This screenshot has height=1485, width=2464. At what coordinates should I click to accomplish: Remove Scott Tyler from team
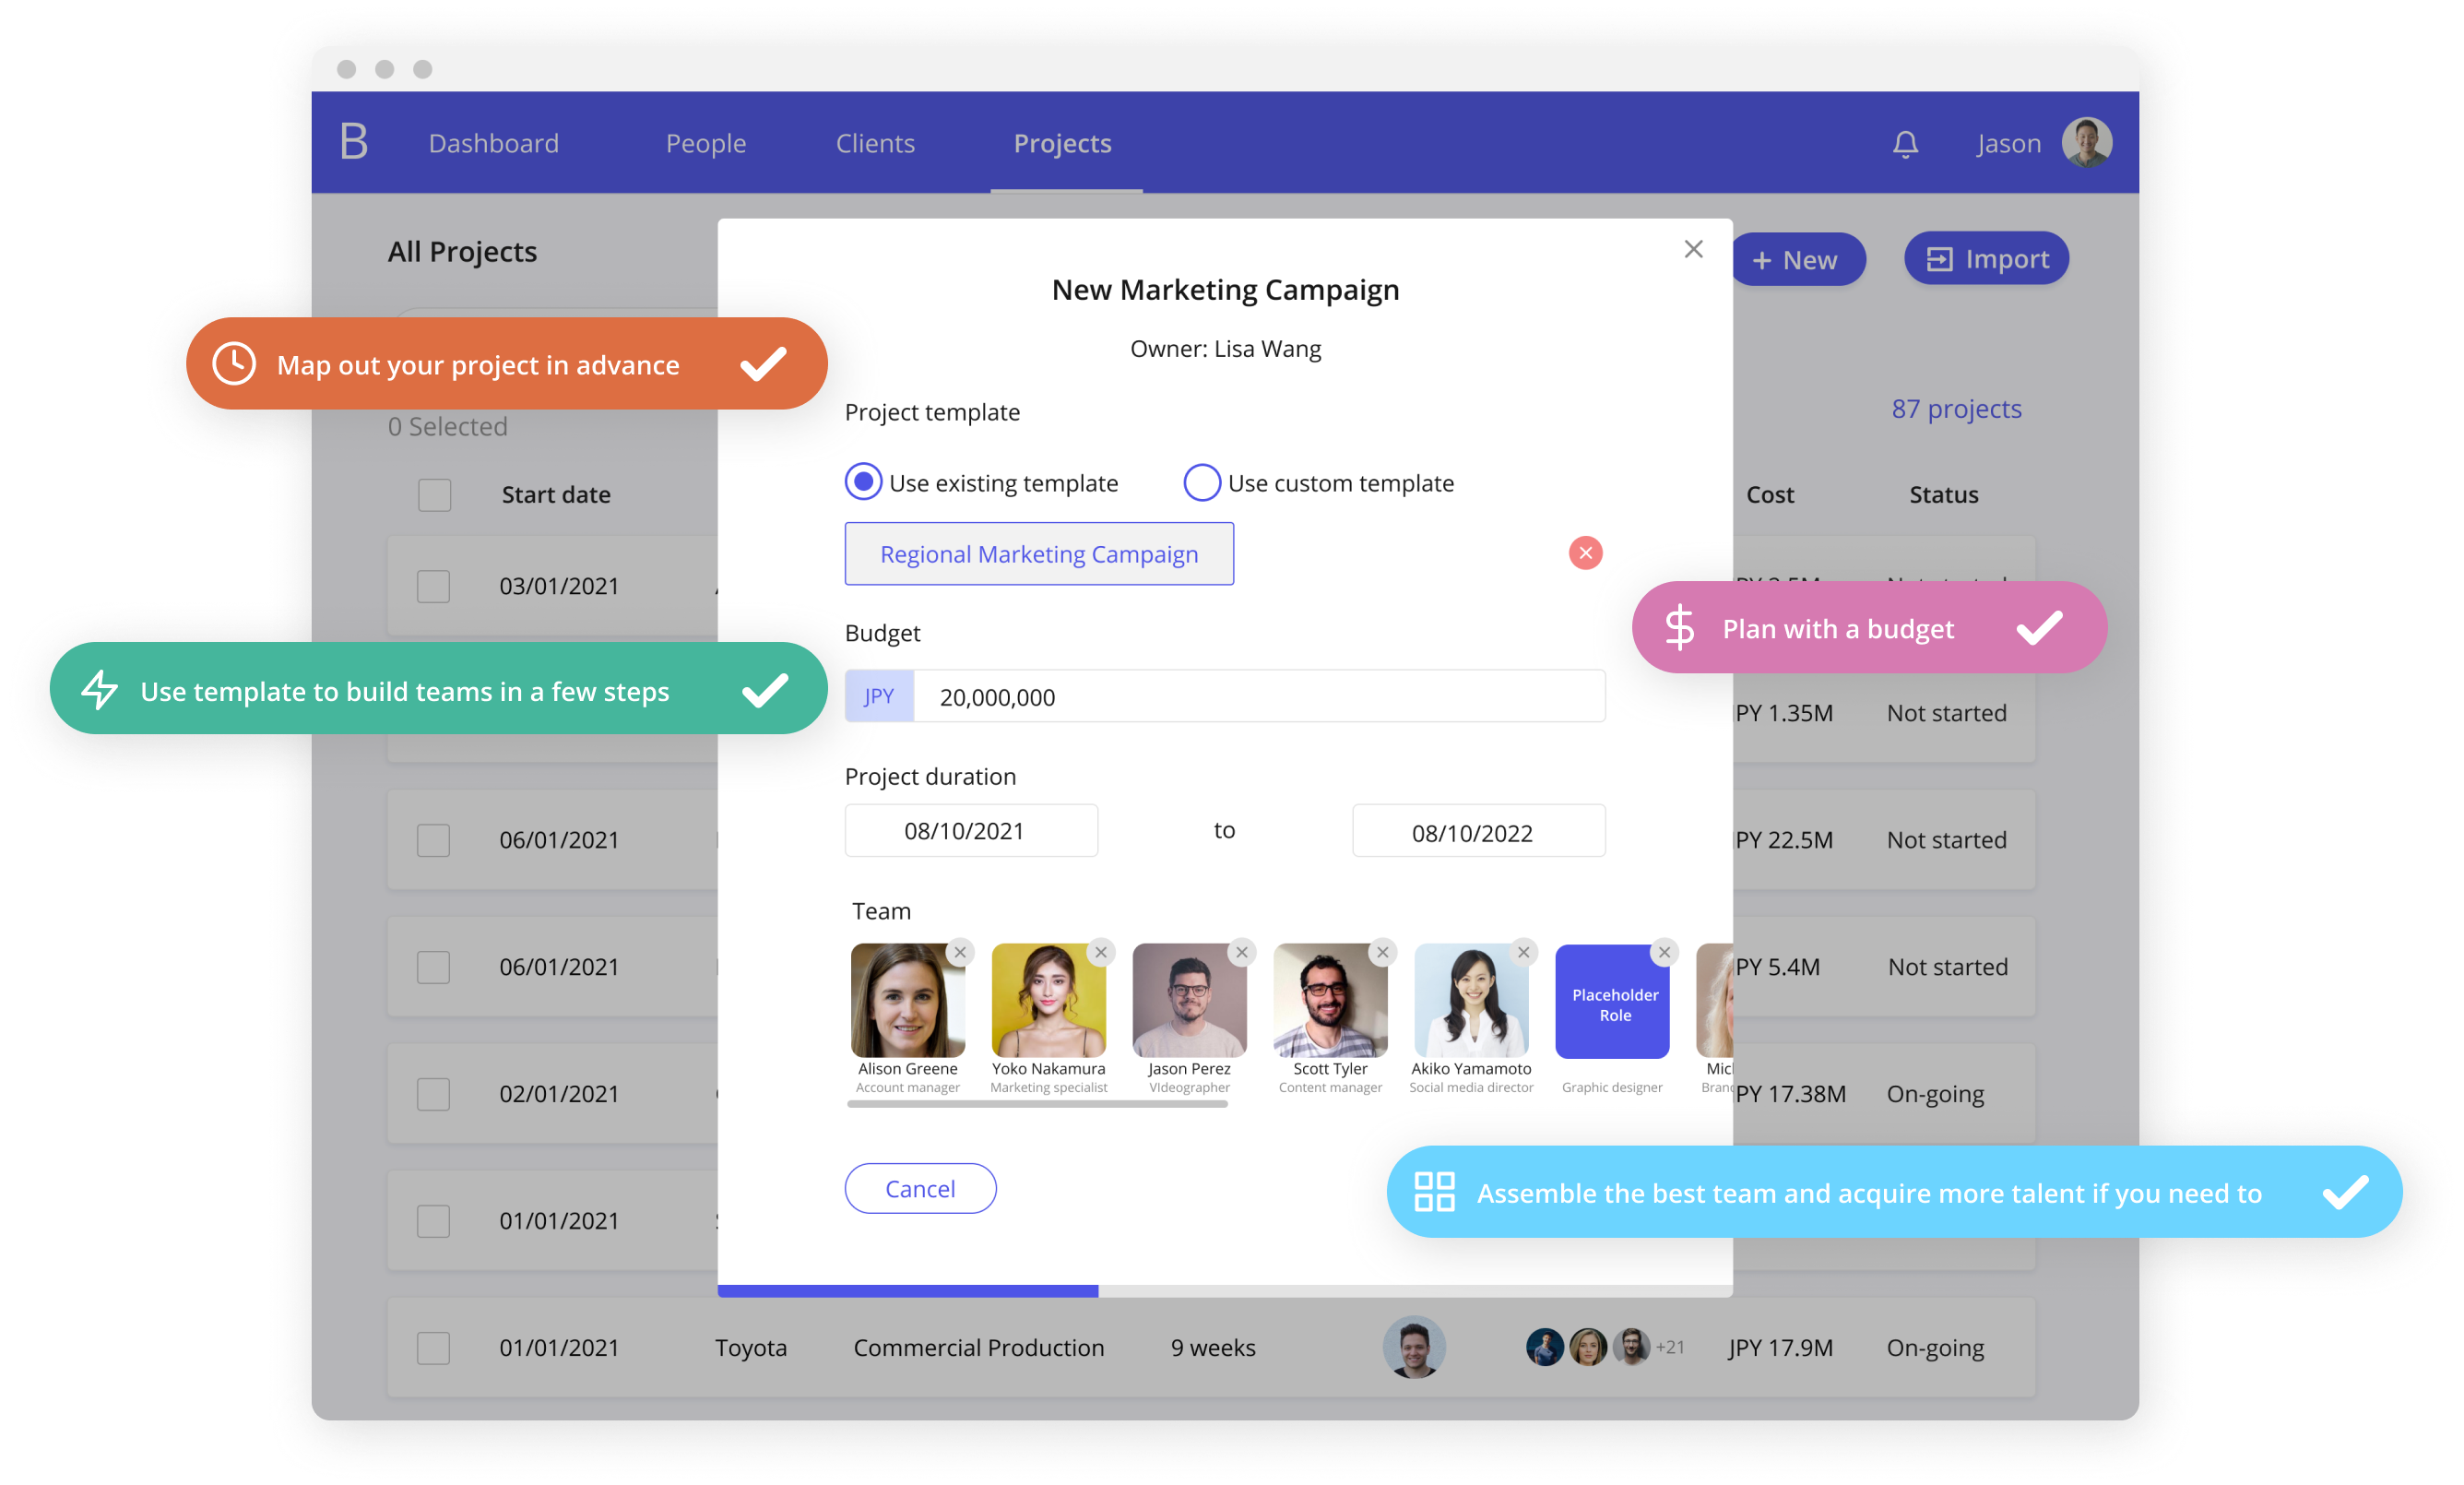click(1383, 952)
